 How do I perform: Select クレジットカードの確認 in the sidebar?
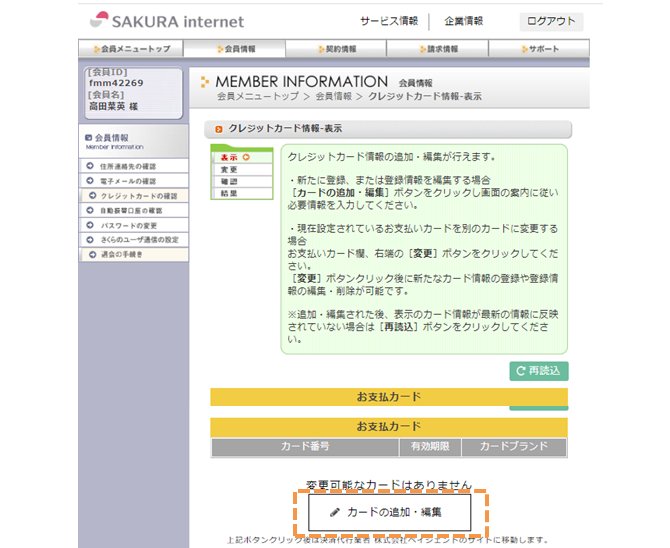(x=134, y=196)
